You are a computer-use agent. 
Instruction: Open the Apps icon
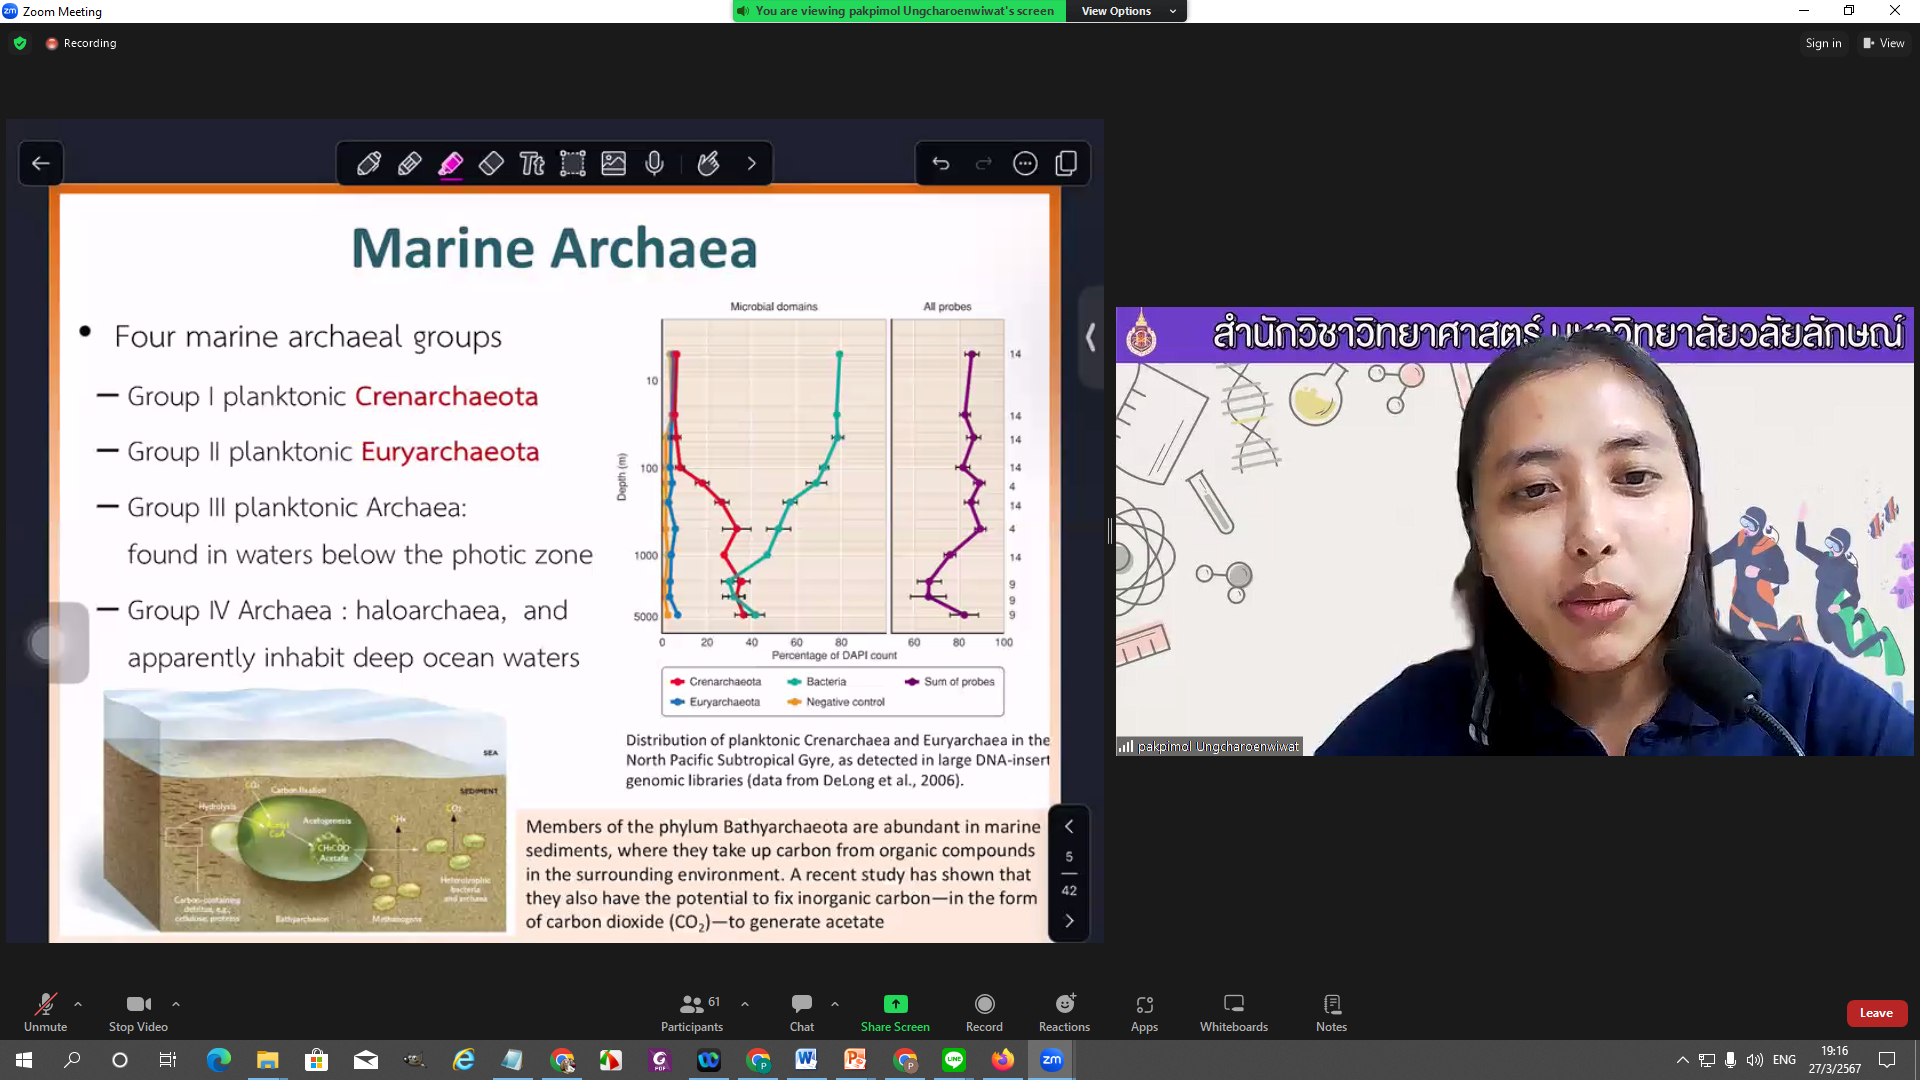click(x=1144, y=1005)
